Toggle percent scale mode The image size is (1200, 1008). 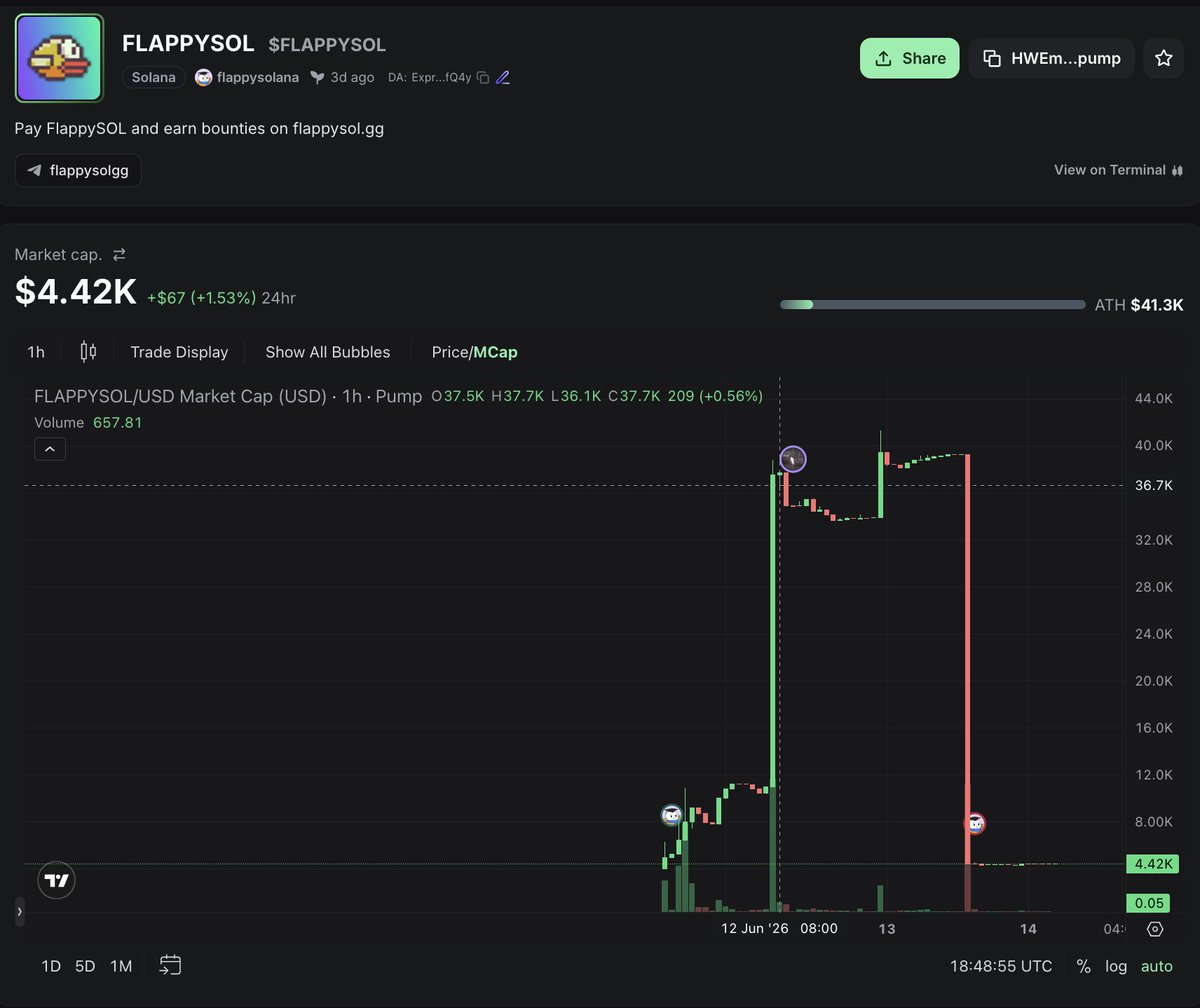tap(1083, 966)
